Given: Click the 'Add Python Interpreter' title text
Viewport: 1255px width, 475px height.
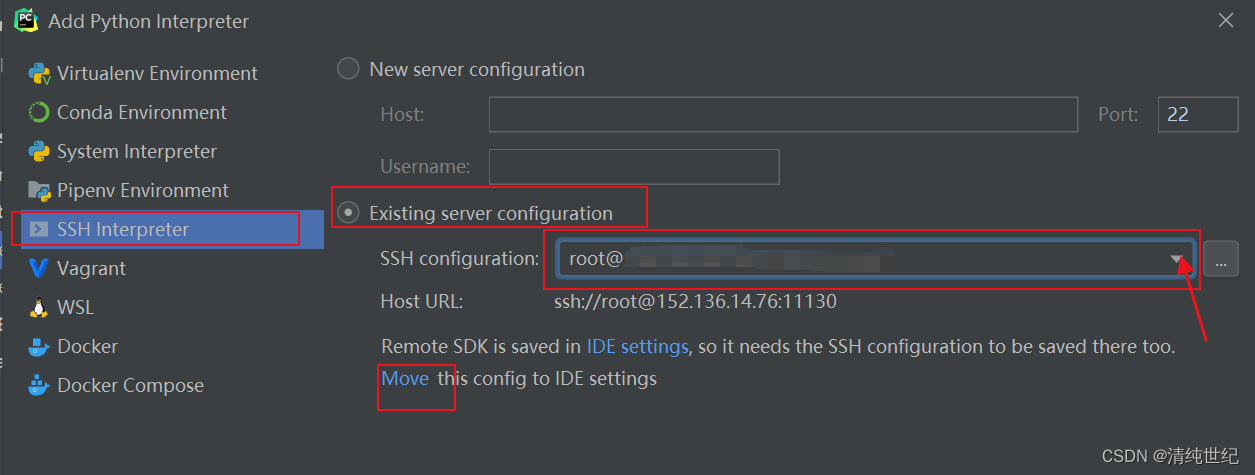Looking at the screenshot, I should coord(149,21).
